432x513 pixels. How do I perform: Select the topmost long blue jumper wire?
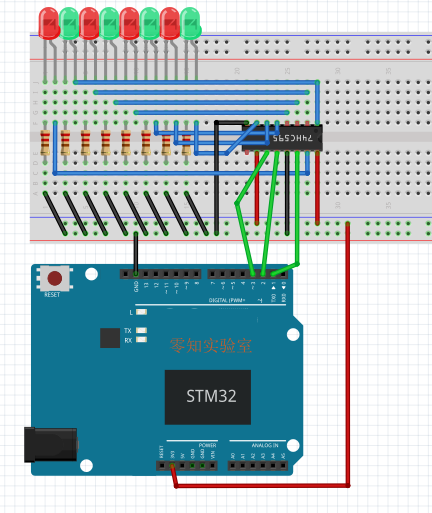(196, 82)
